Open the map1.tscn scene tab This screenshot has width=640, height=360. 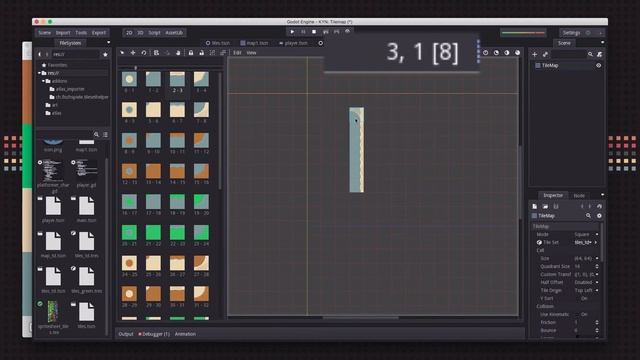tap(254, 43)
